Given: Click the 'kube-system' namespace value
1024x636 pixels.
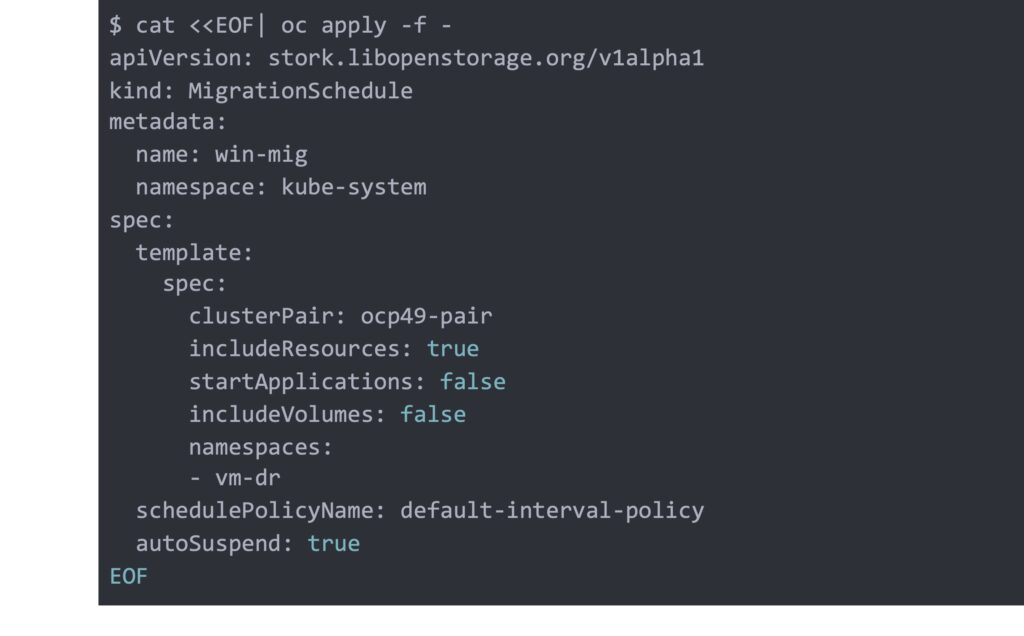Looking at the screenshot, I should click(x=353, y=187).
